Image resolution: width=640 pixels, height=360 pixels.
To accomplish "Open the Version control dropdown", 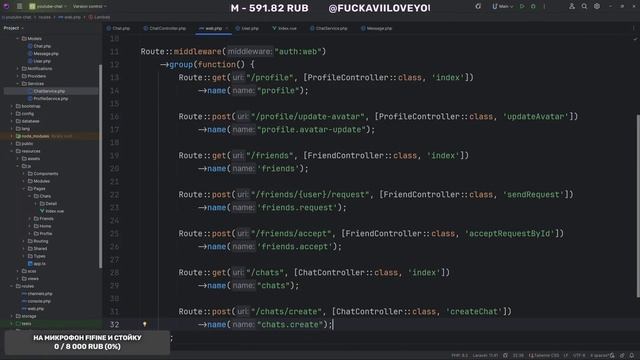I will pos(89,7).
